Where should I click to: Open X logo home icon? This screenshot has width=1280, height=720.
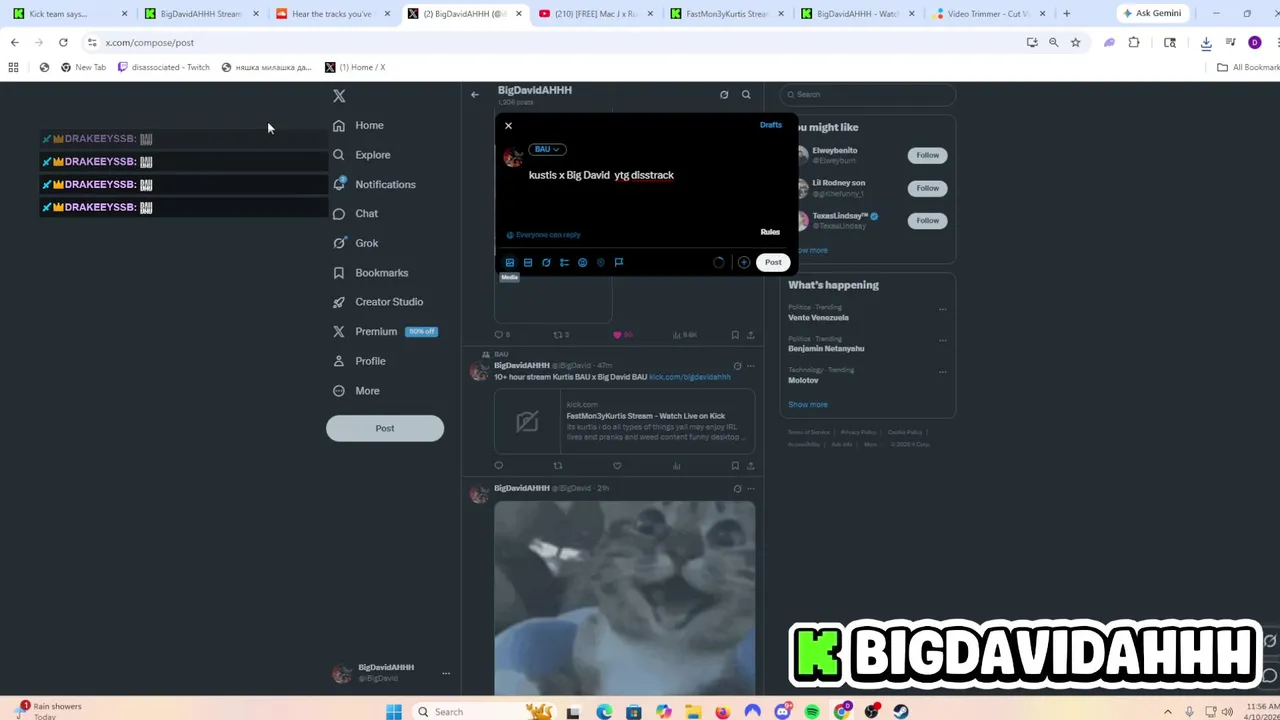point(339,96)
